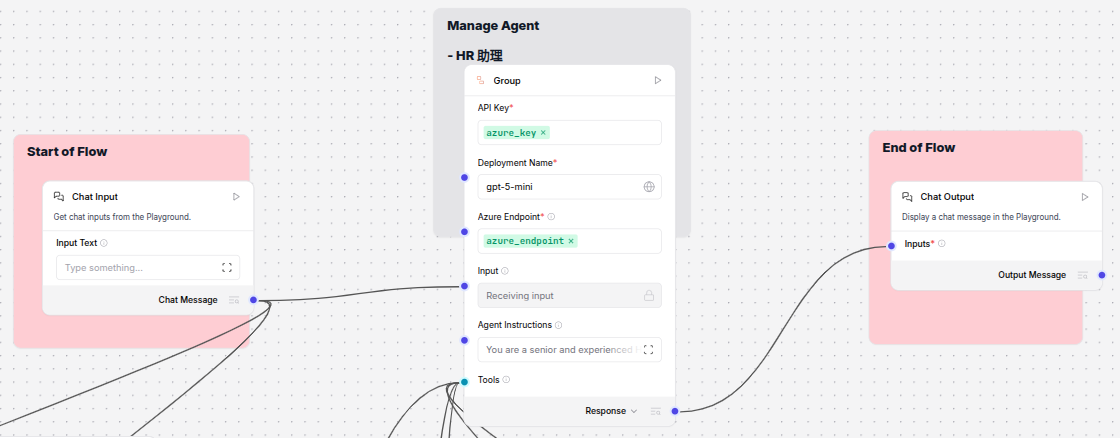Select the Manage Agent note heading
1120x438 pixels.
point(493,26)
